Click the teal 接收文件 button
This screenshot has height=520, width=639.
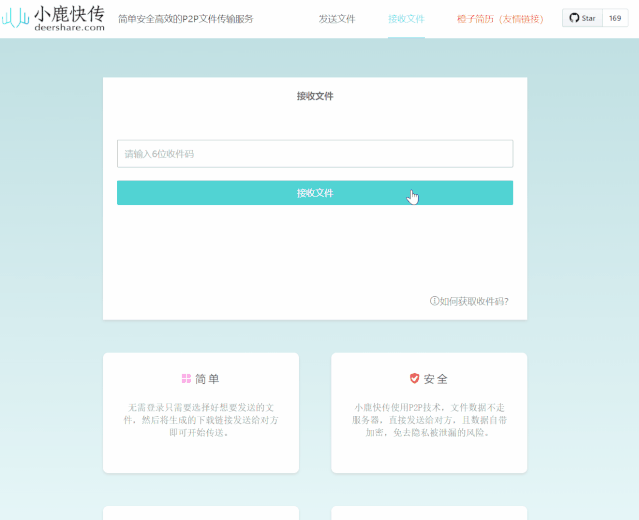315,193
